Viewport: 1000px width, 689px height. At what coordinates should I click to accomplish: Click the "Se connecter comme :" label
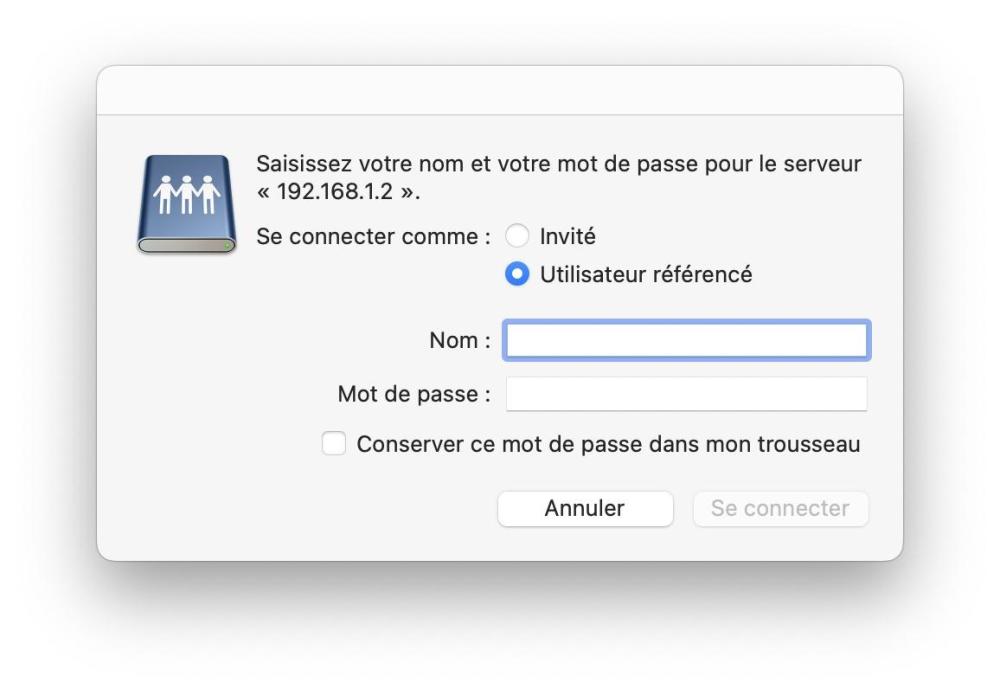tap(374, 237)
